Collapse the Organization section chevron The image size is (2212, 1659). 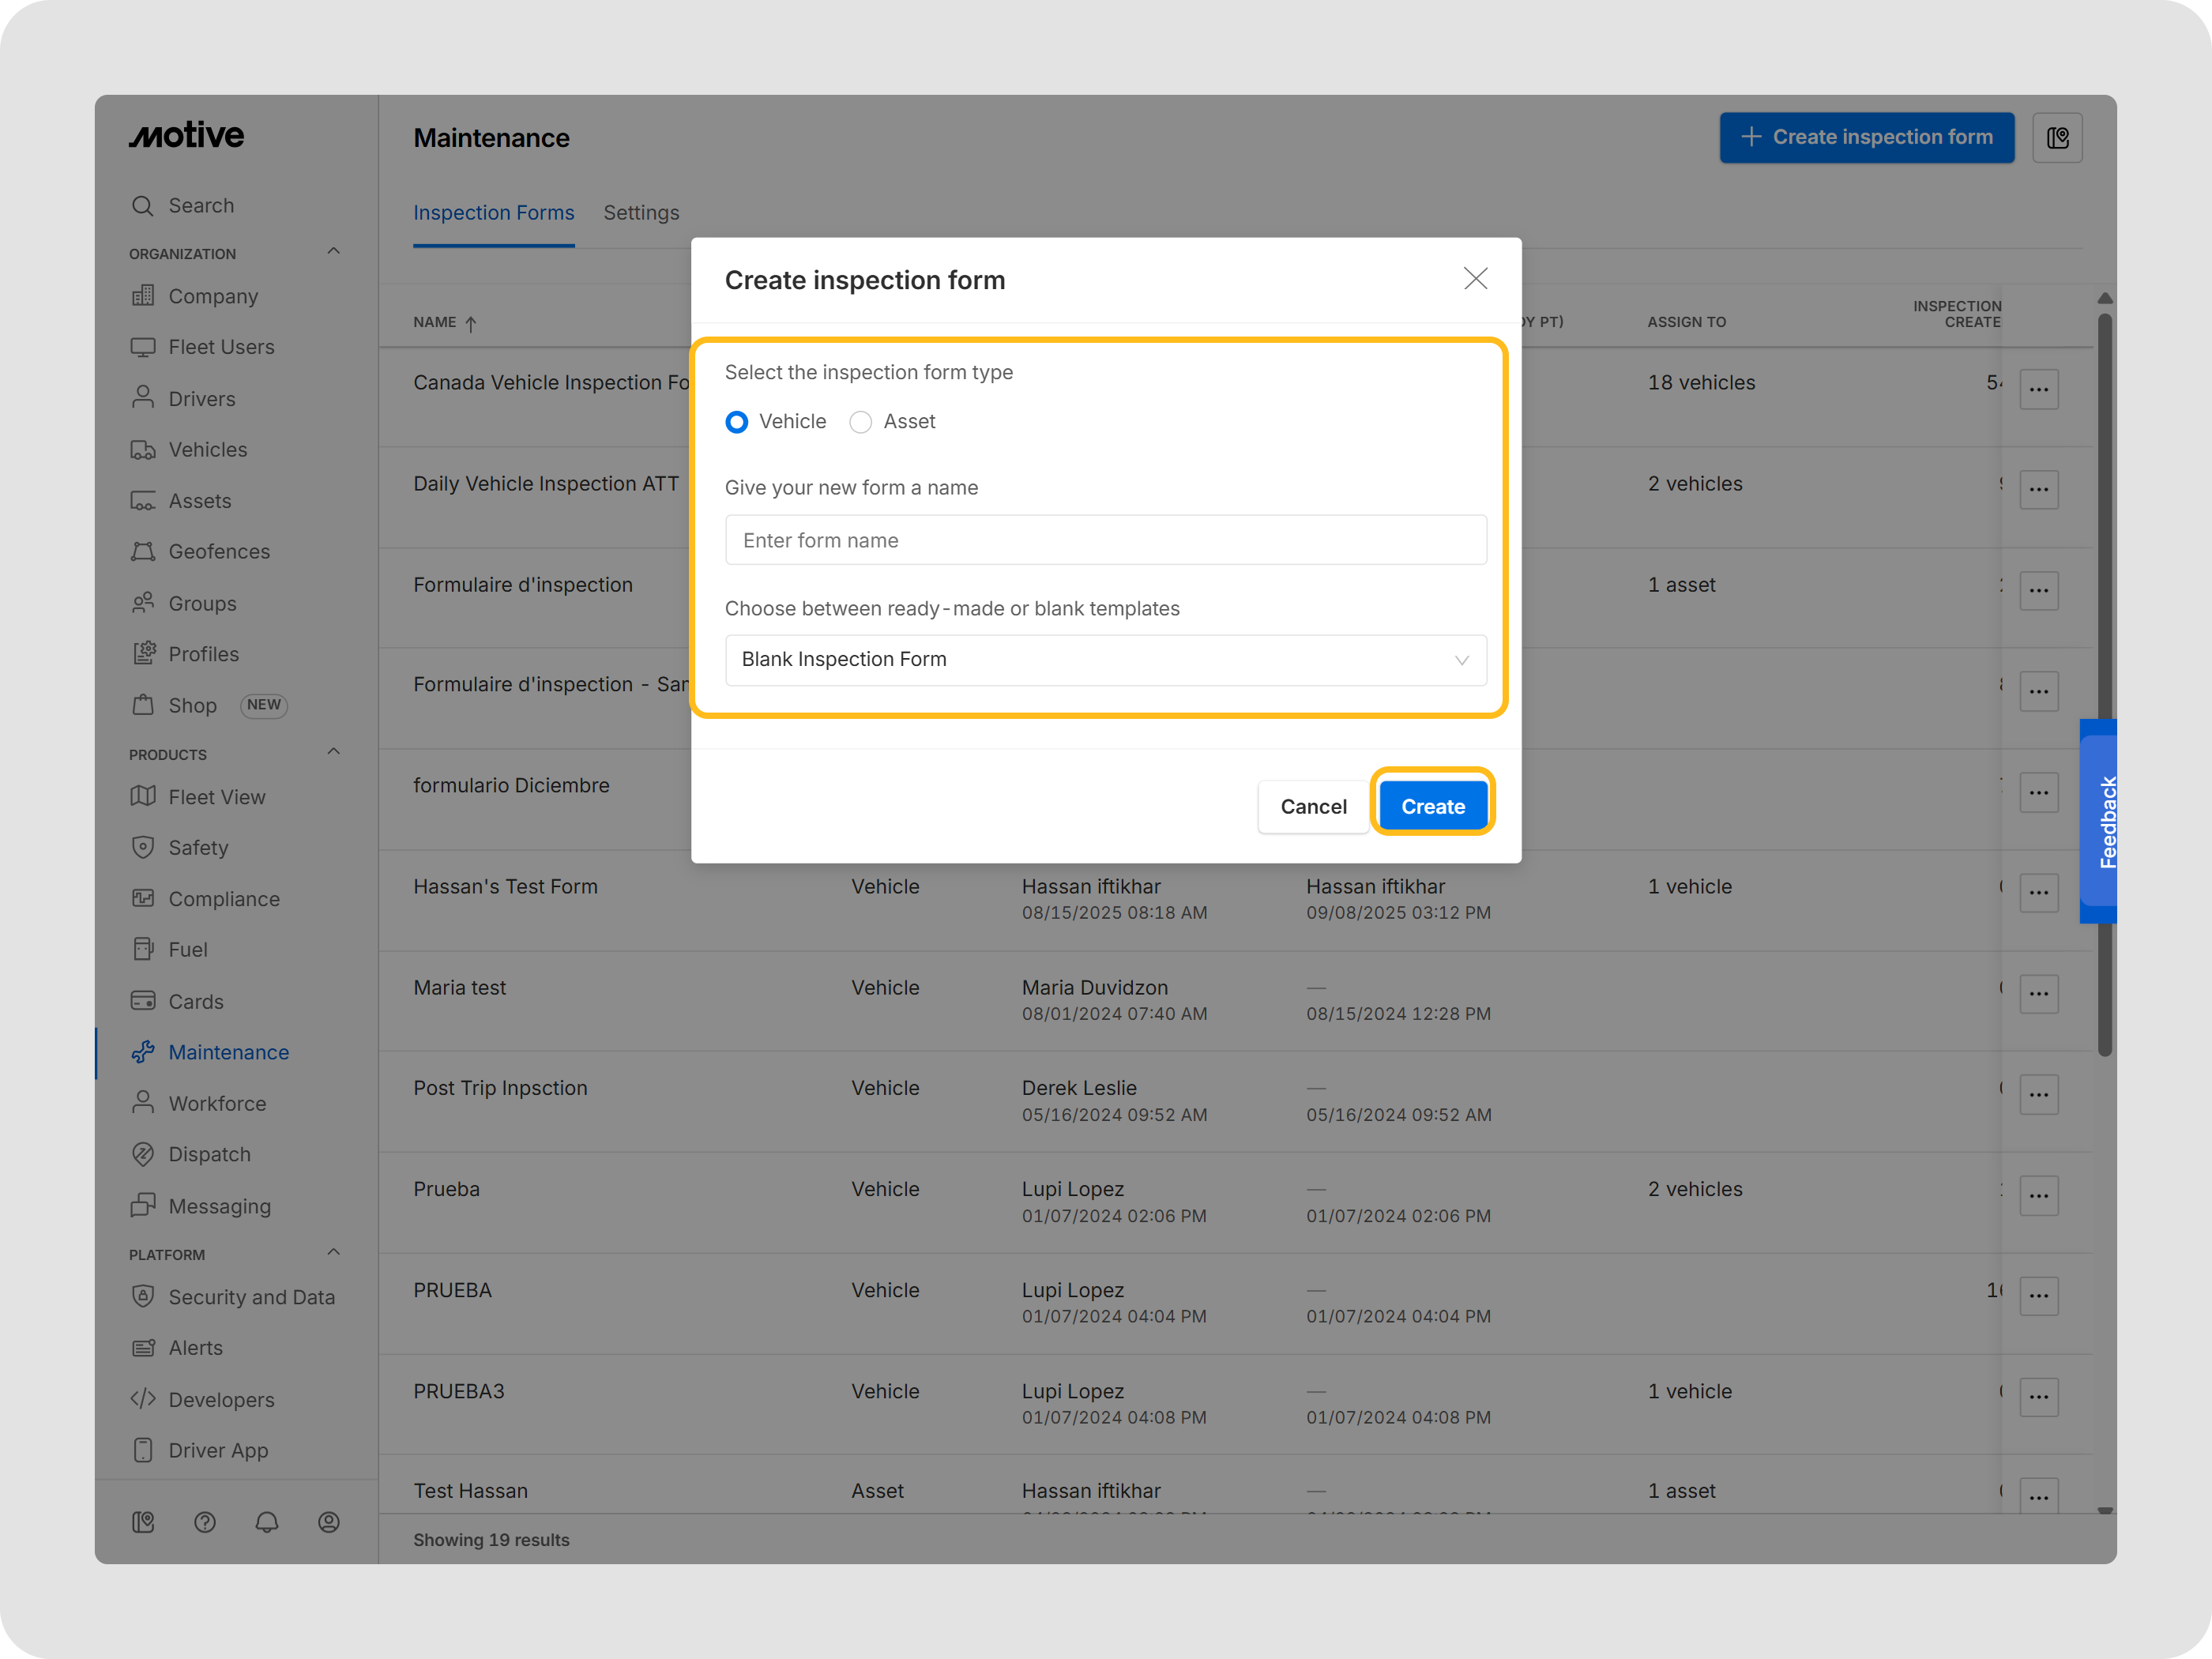tap(334, 251)
